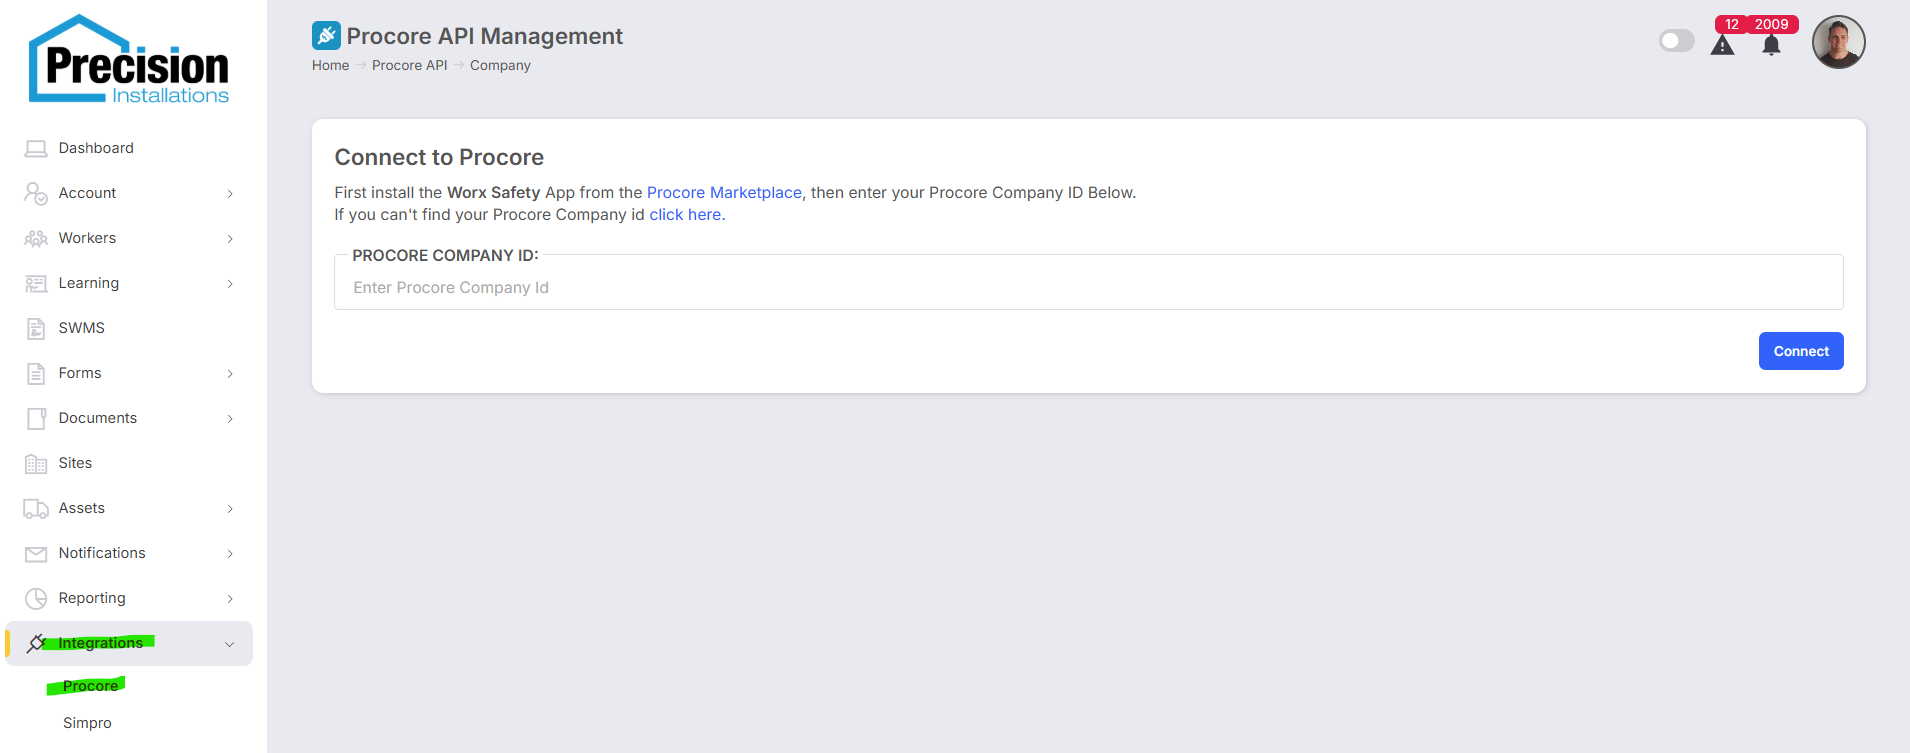This screenshot has height=753, width=1910.
Task: Click the Reporting pie chart icon
Action: point(36,599)
